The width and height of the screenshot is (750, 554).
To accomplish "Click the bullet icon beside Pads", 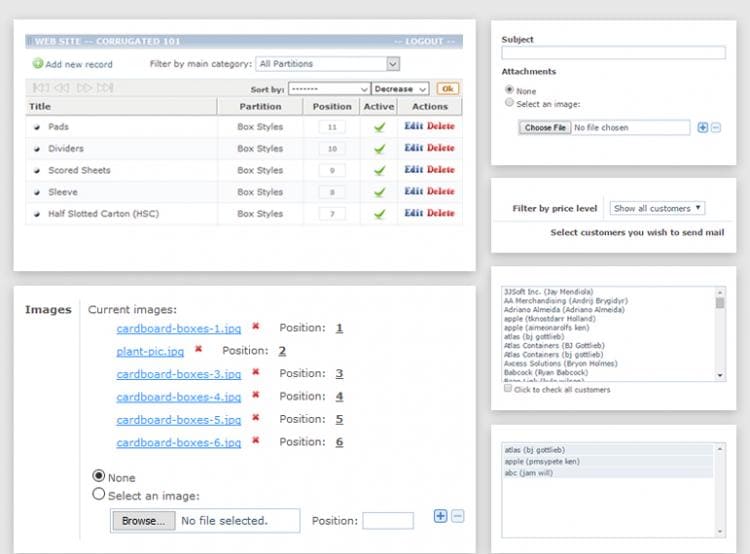I will coord(37,127).
